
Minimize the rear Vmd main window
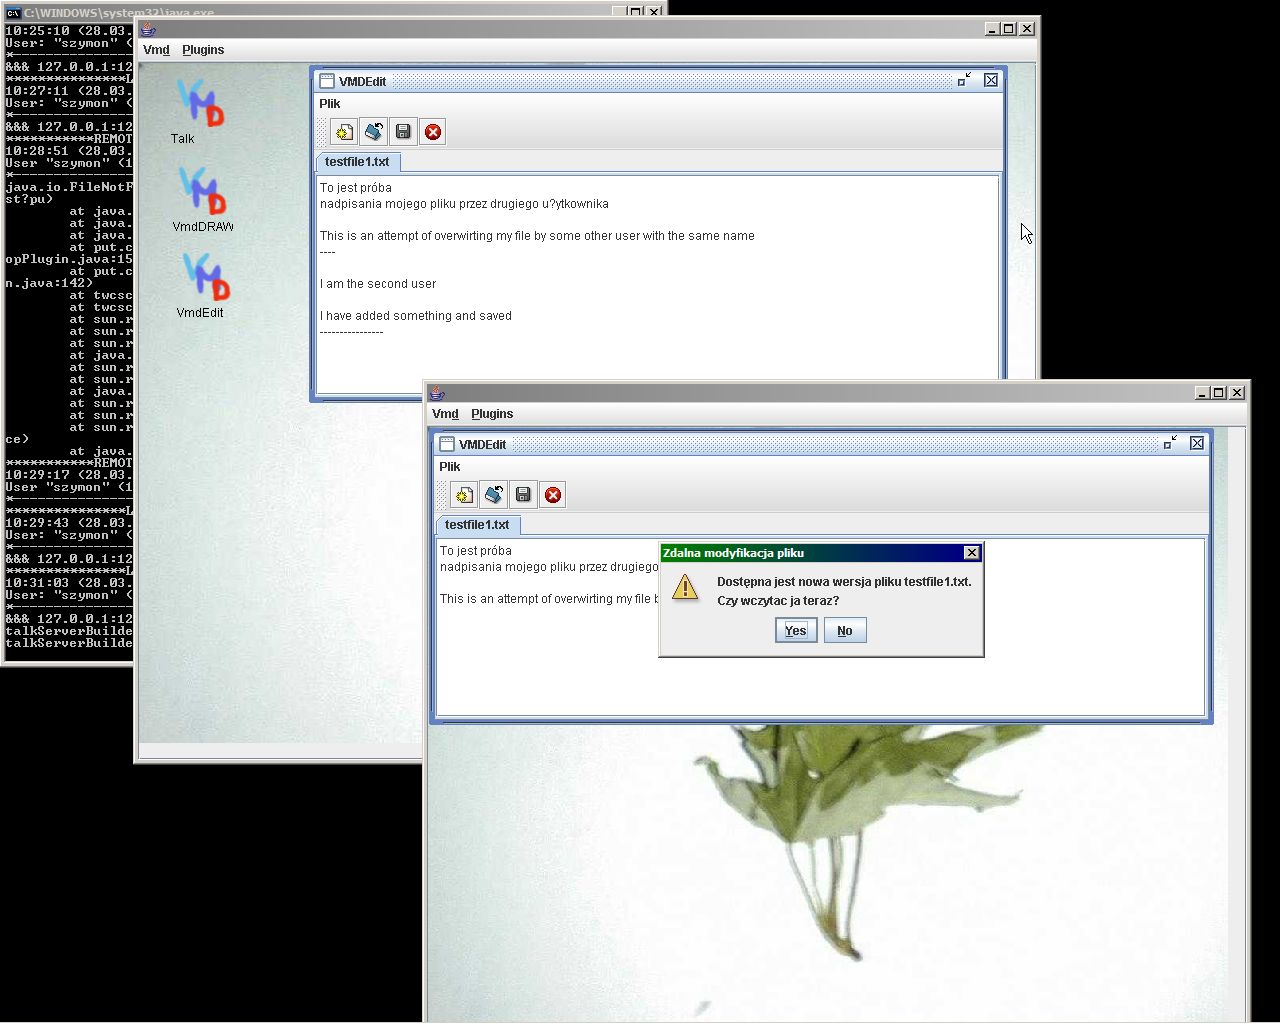[x=991, y=29]
